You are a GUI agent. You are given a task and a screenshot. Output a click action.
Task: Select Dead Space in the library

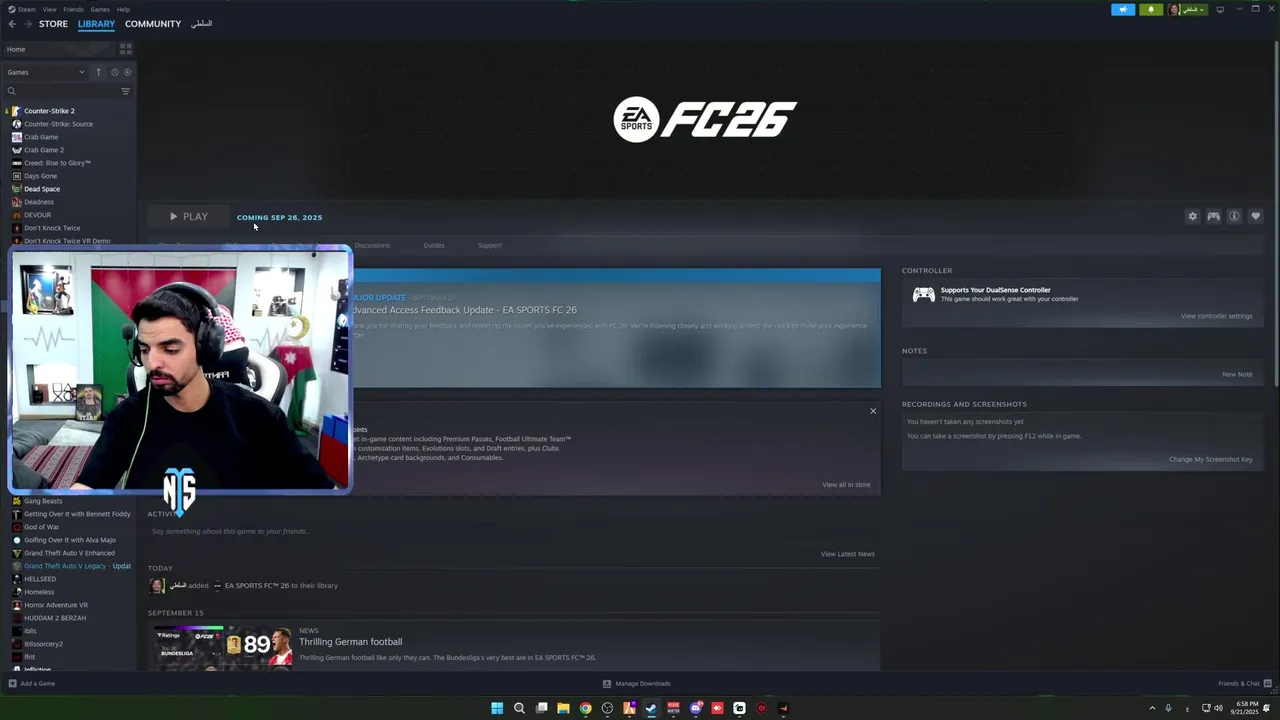pyautogui.click(x=42, y=189)
